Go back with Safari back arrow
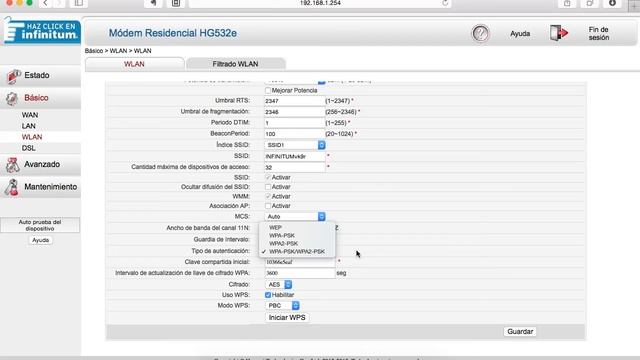This screenshot has height=360, width=640. click(x=45, y=3)
